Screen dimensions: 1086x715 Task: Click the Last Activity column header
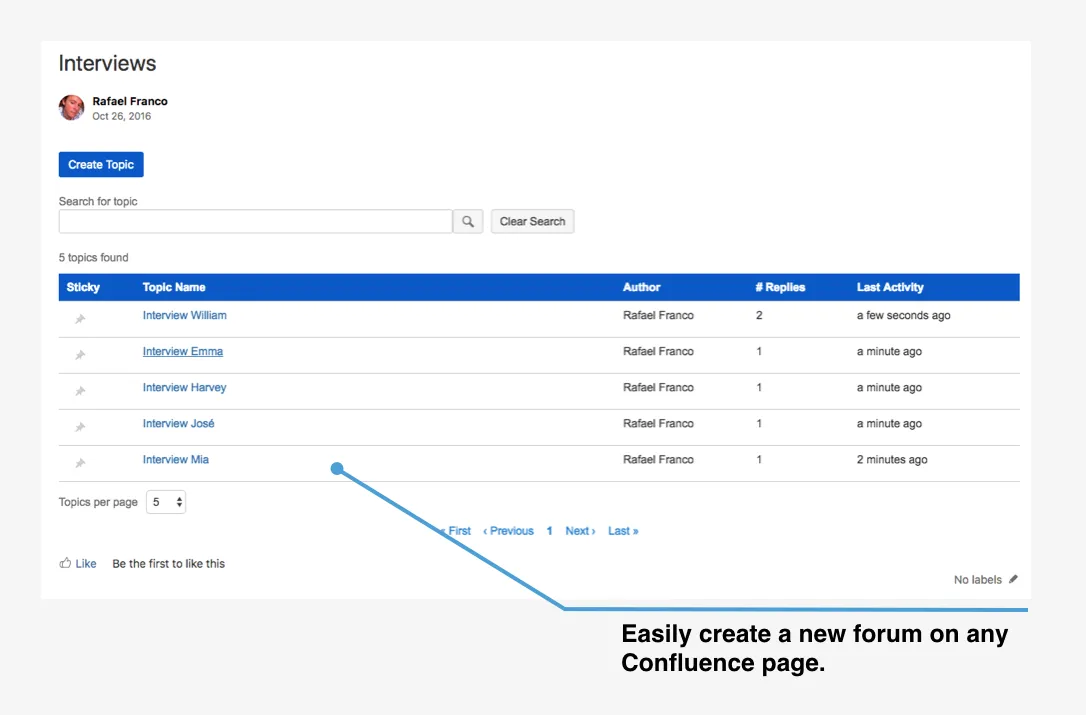tap(890, 287)
